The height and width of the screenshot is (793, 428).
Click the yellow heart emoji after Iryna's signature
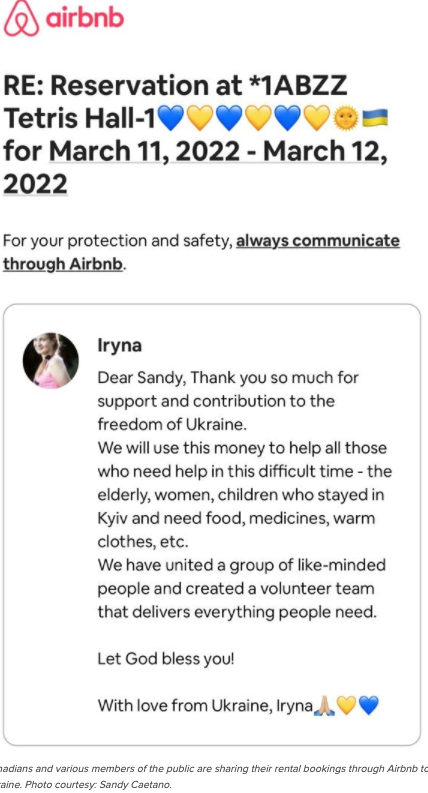[347, 705]
